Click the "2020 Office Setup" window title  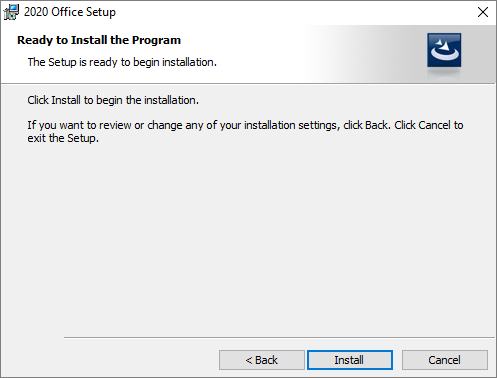point(70,12)
